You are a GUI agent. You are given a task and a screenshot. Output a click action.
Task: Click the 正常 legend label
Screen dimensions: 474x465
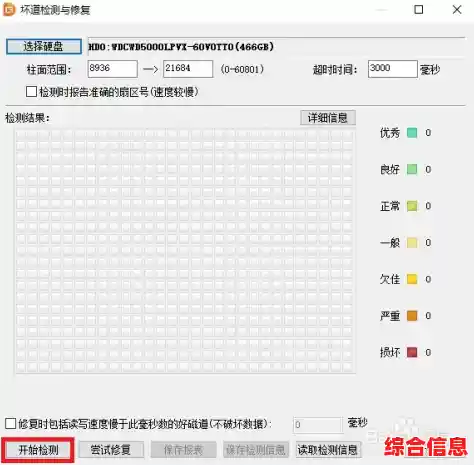tap(390, 206)
